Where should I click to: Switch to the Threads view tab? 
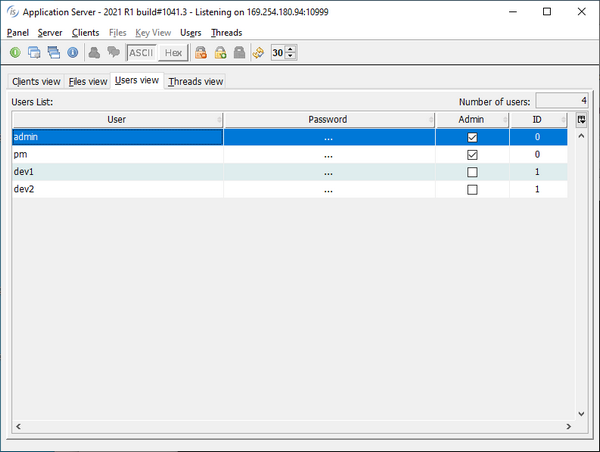tap(195, 82)
